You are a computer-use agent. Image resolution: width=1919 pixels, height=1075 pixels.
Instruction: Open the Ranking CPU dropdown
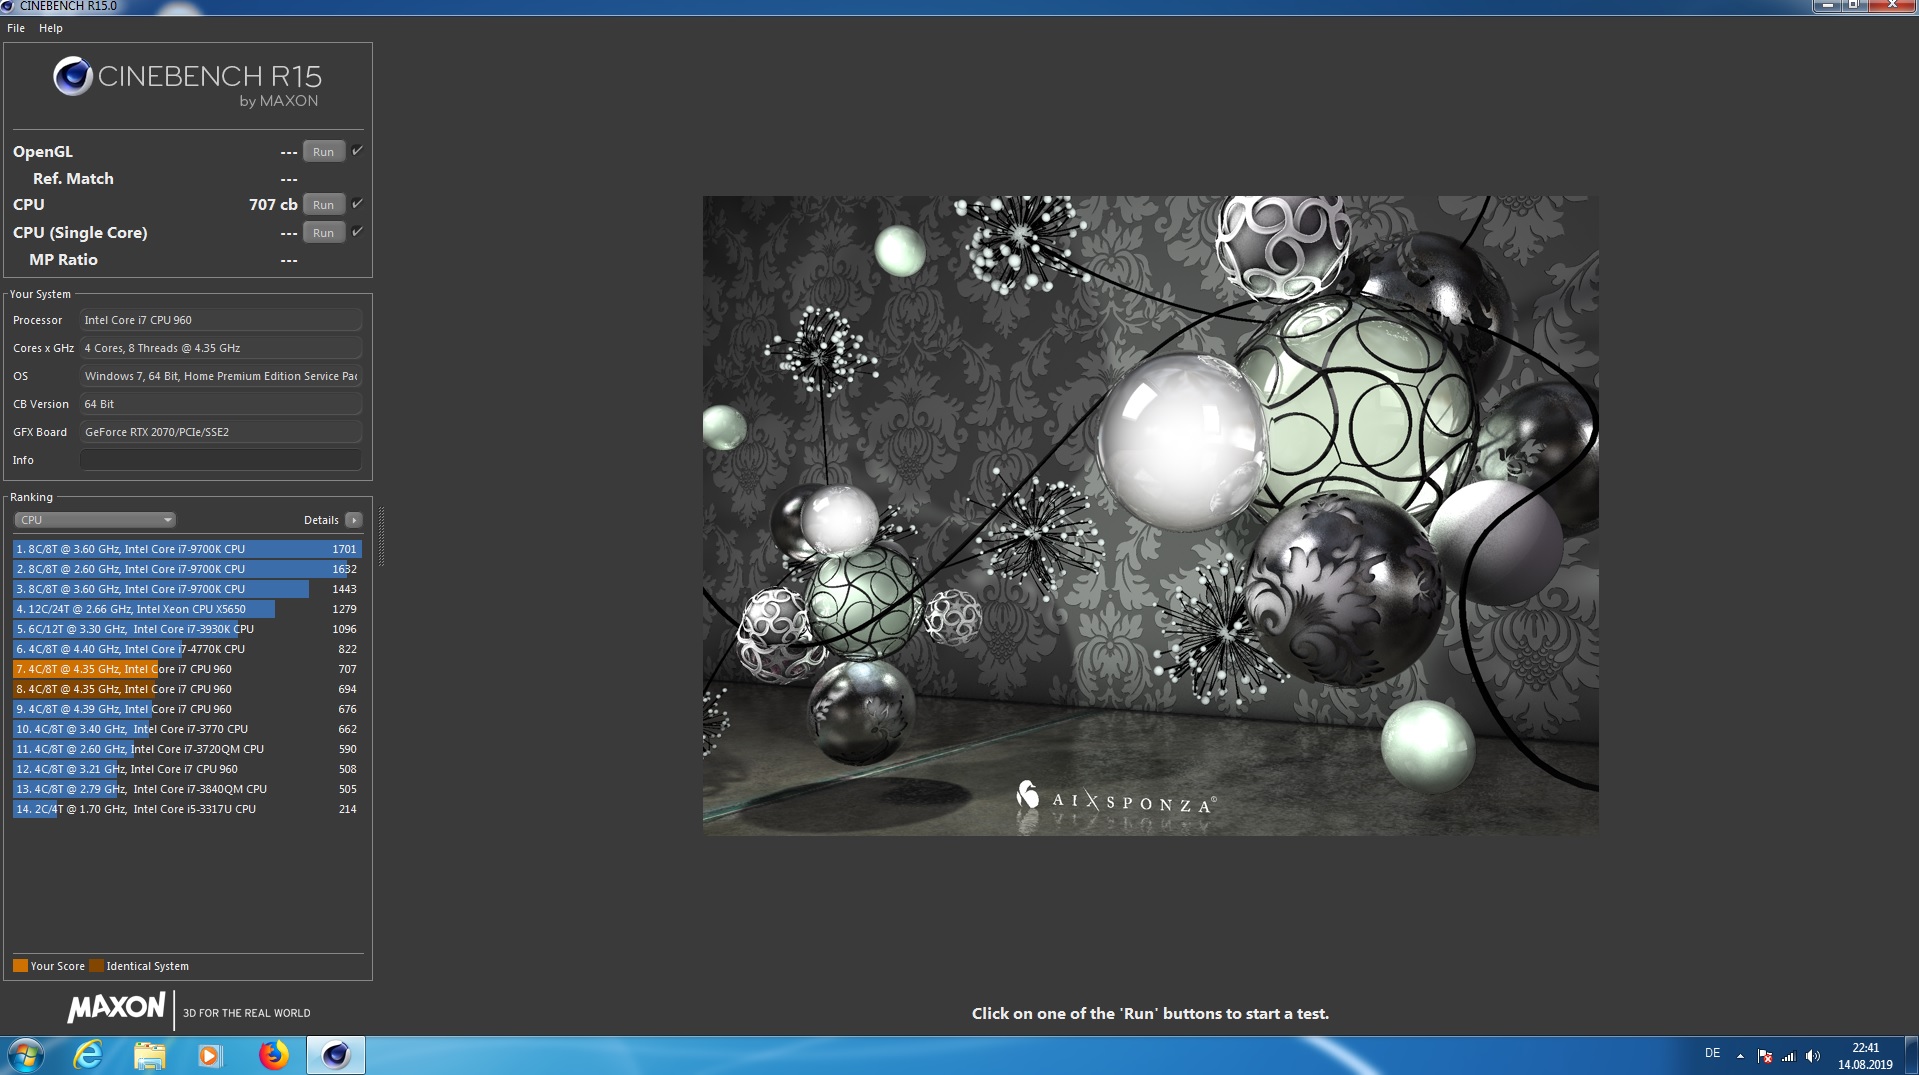[95, 520]
